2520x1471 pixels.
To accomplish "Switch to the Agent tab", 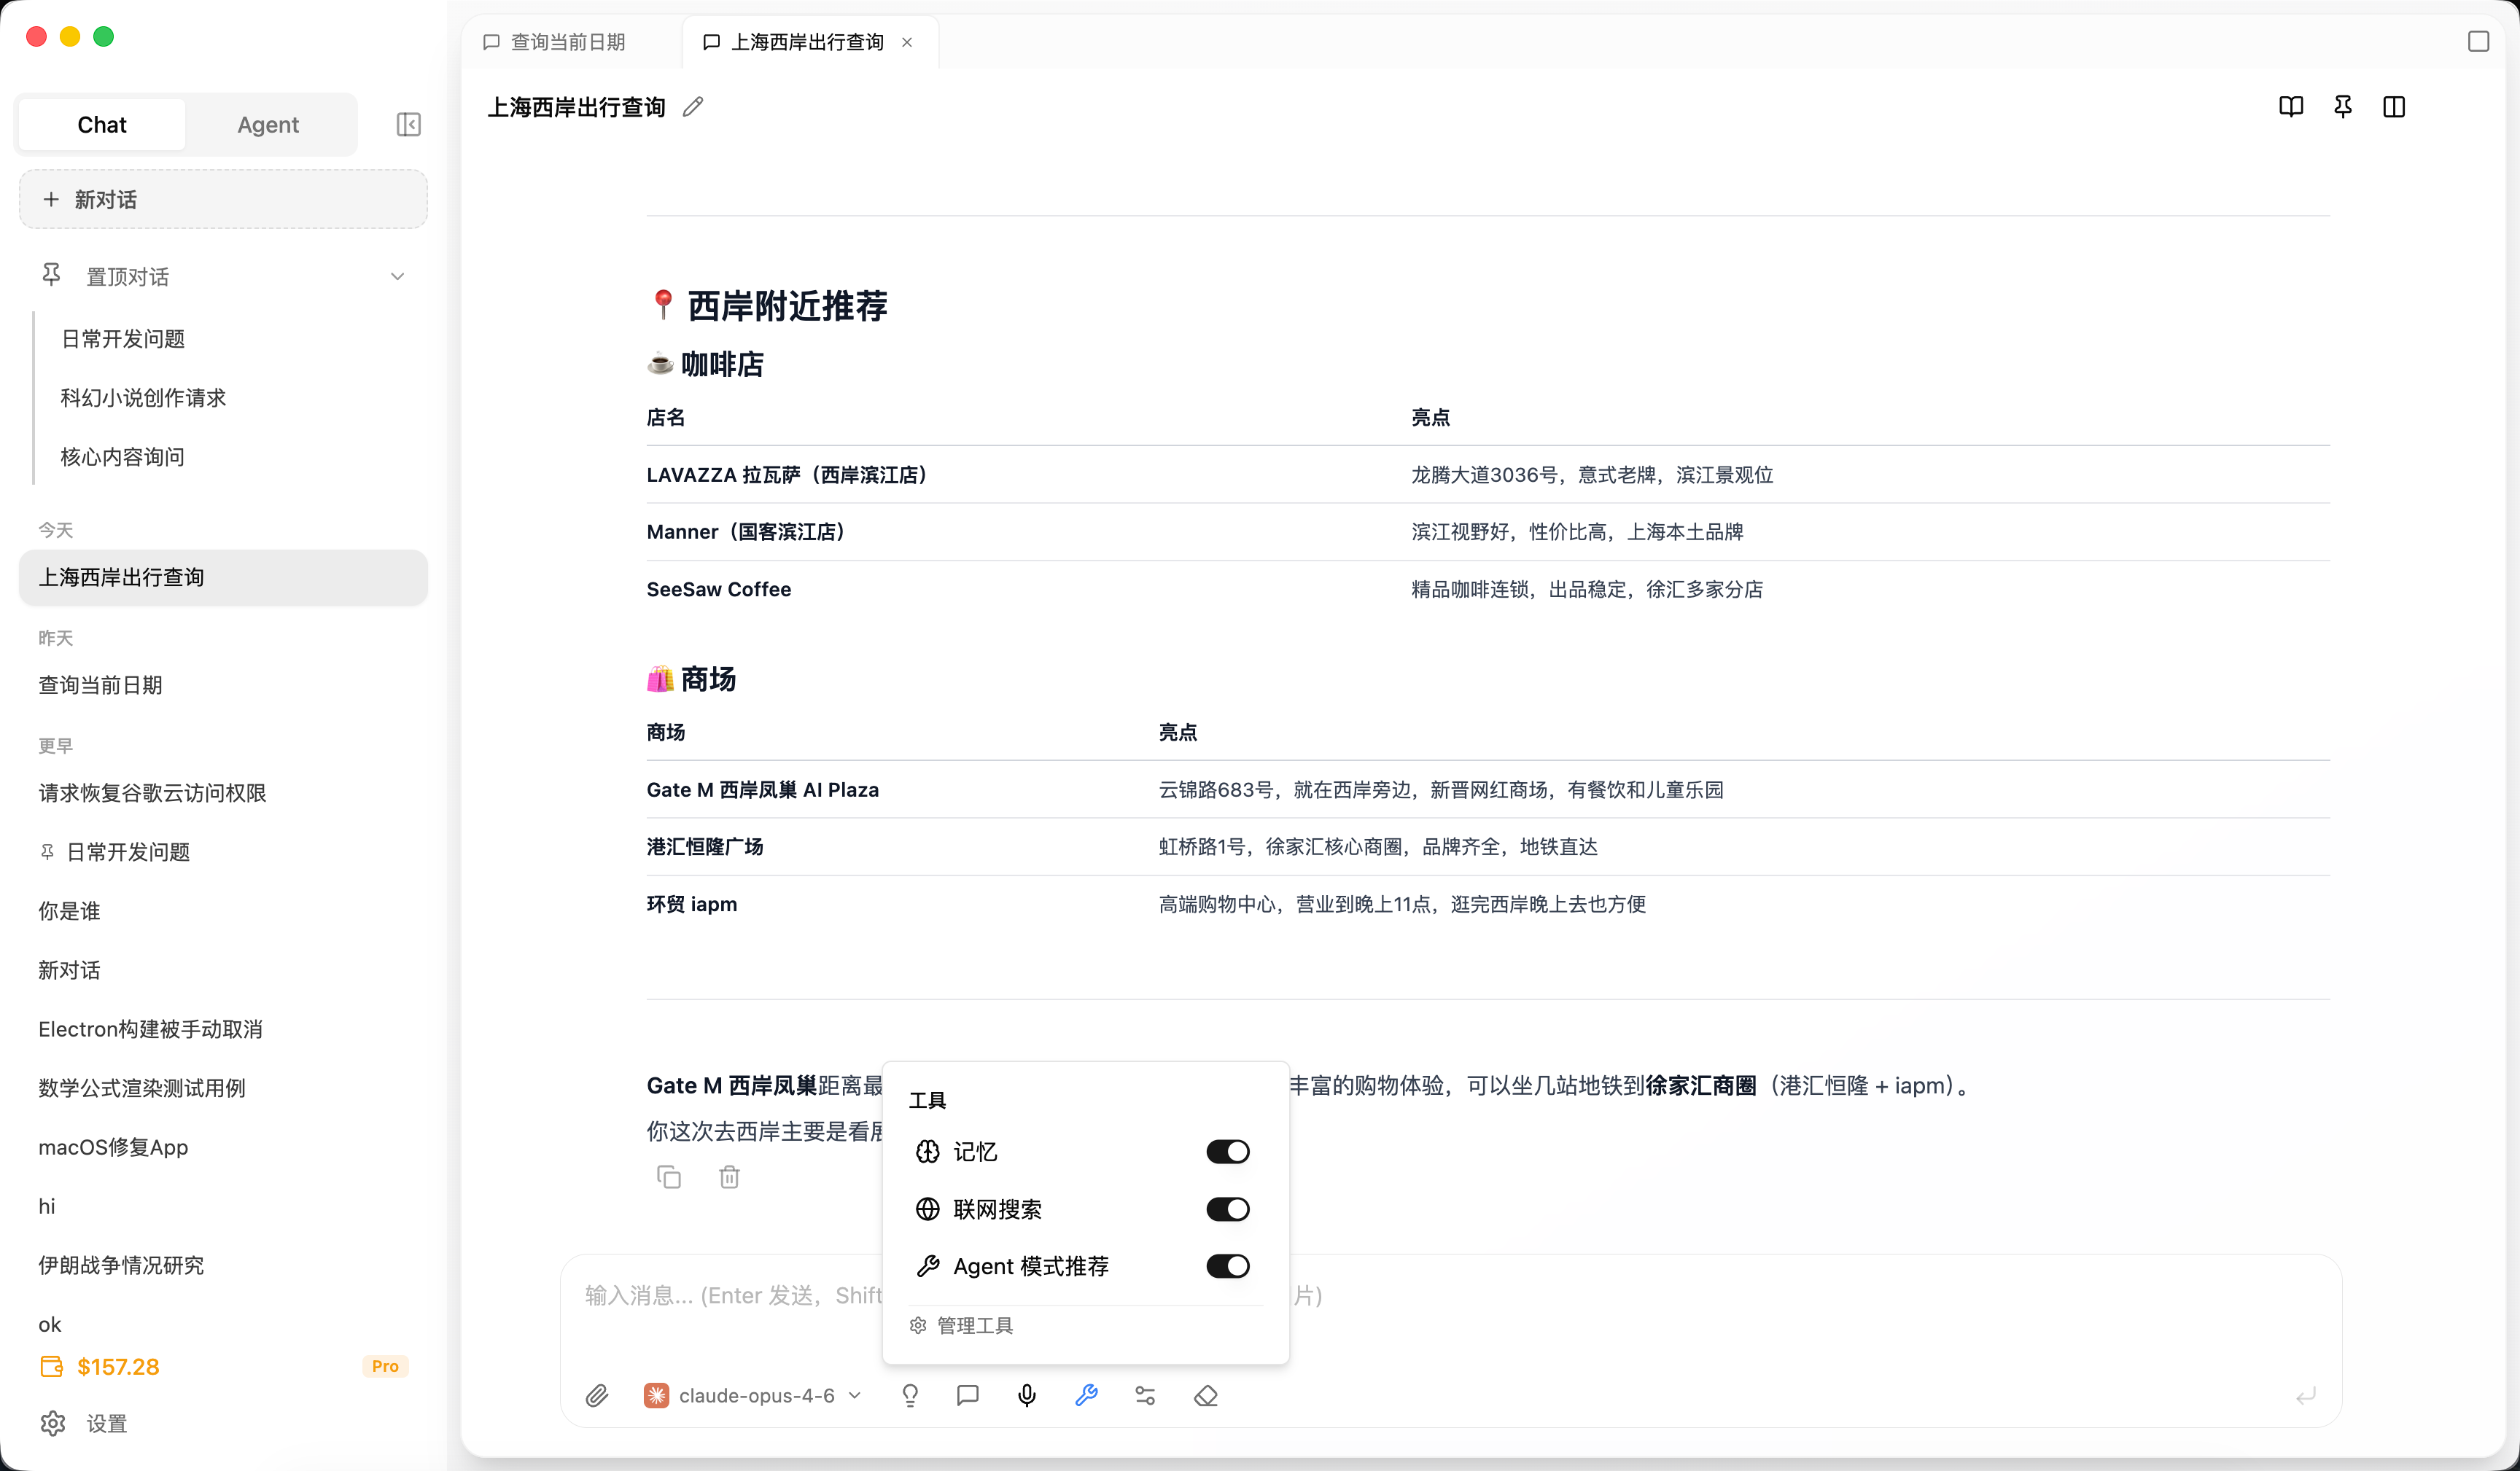I will [268, 125].
